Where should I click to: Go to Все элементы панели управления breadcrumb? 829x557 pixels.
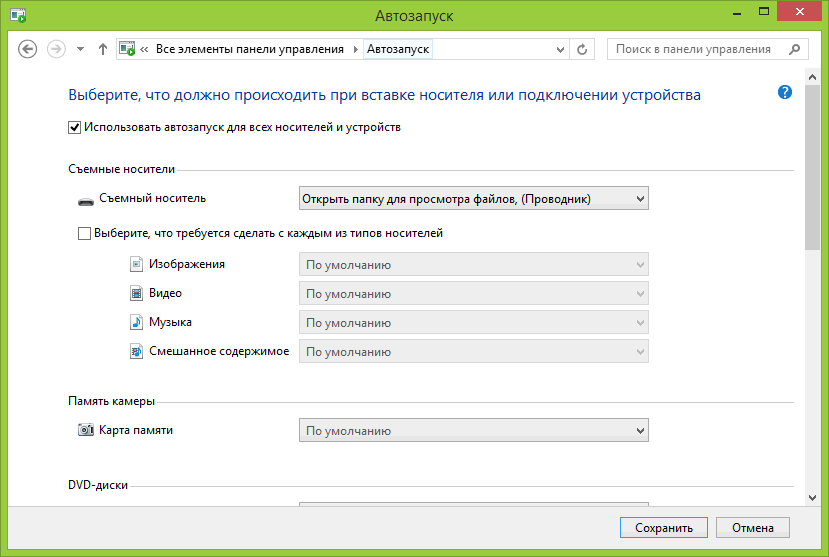tap(250, 49)
